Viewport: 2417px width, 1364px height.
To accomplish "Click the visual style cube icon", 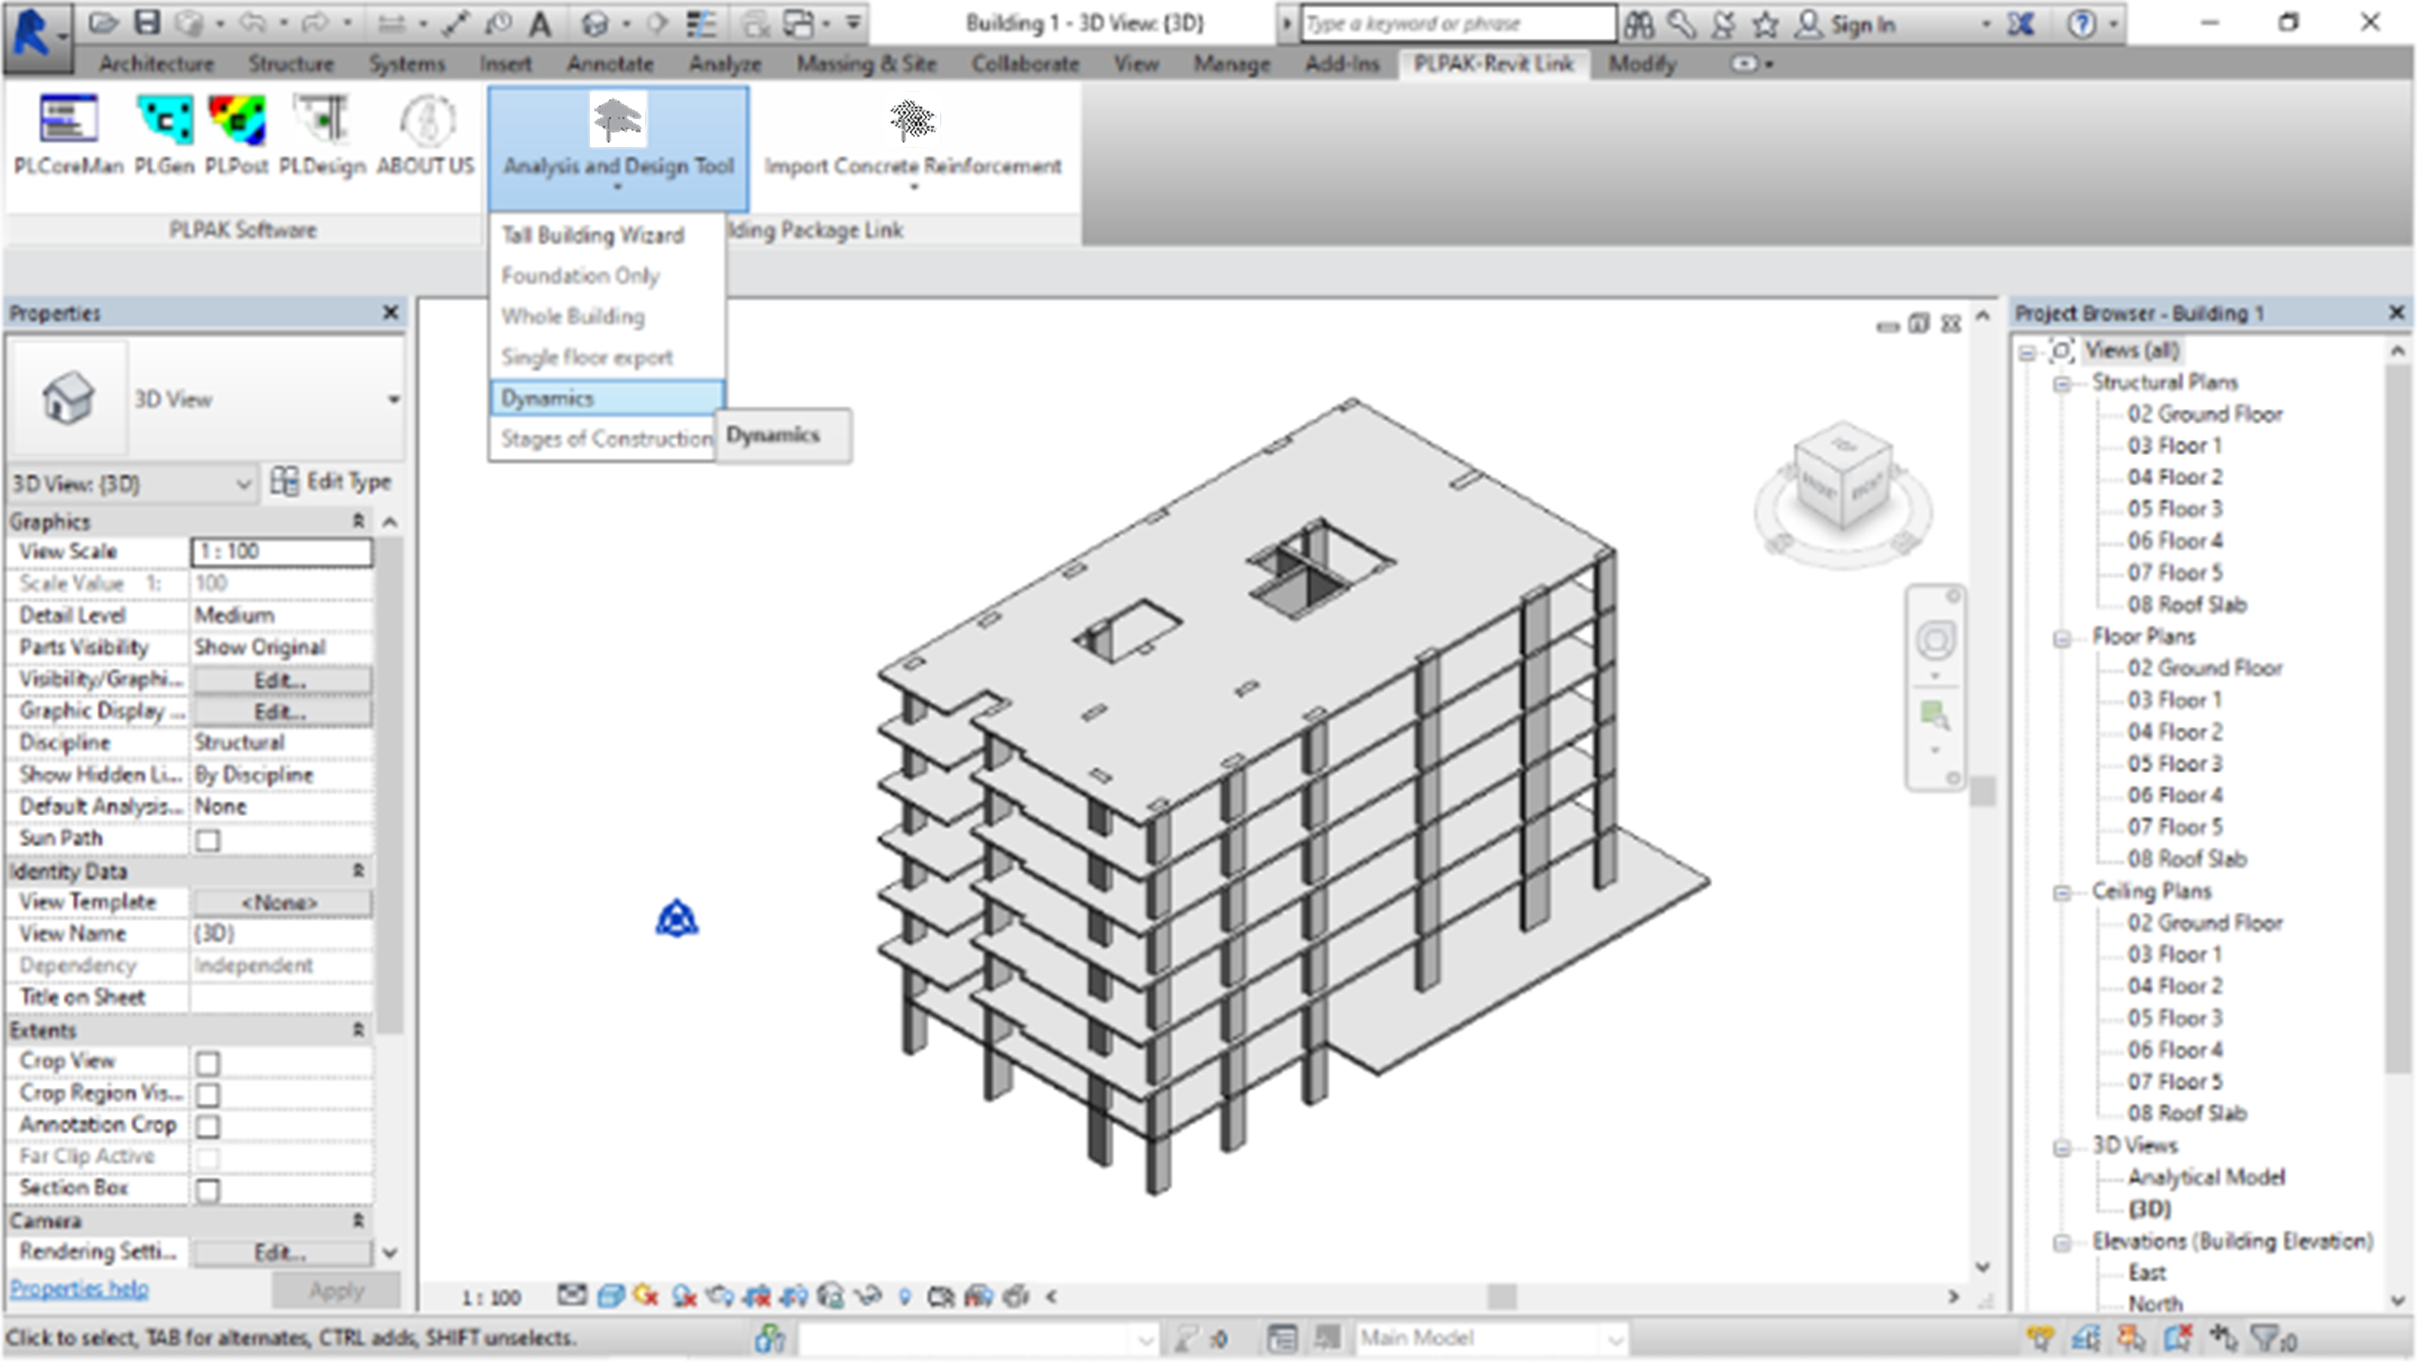I will [x=609, y=1296].
